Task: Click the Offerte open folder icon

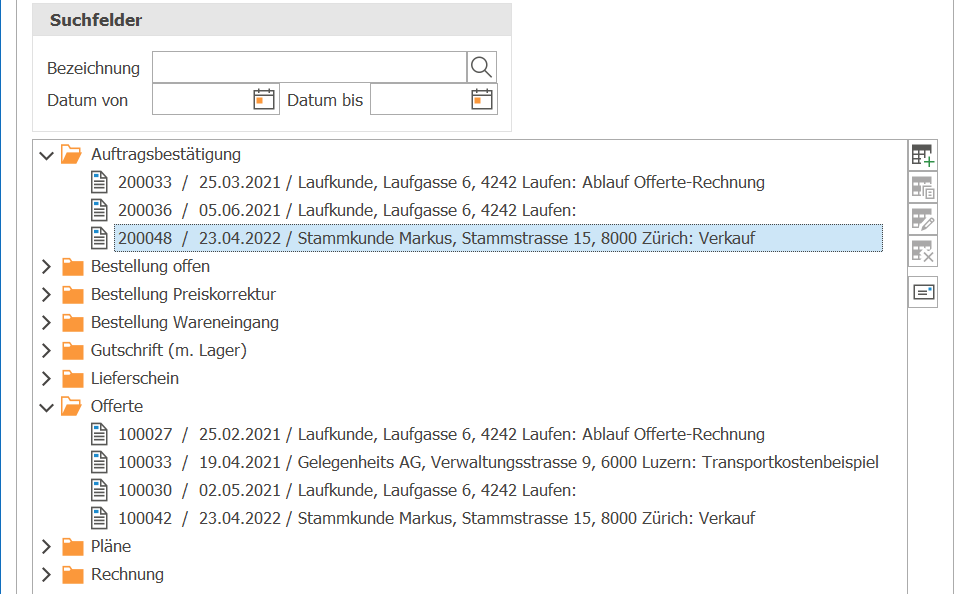Action: coord(72,406)
